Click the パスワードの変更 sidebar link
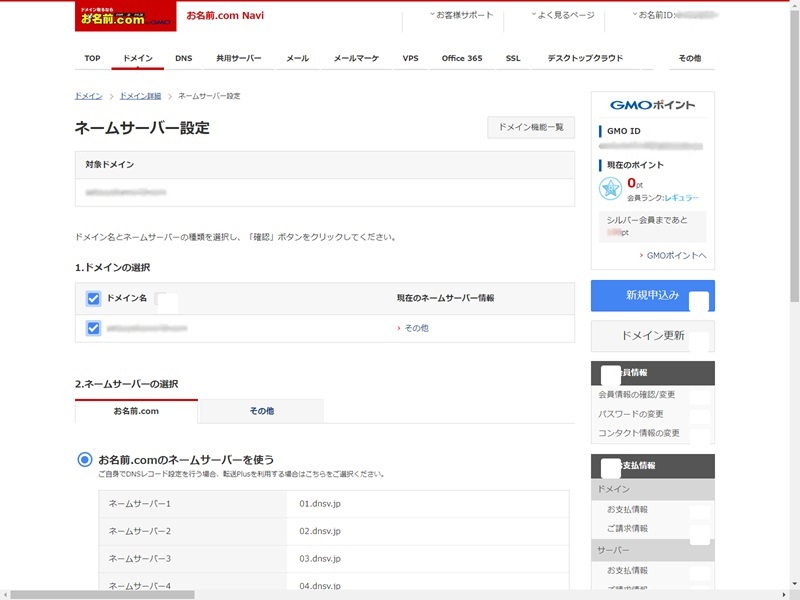 coord(631,414)
